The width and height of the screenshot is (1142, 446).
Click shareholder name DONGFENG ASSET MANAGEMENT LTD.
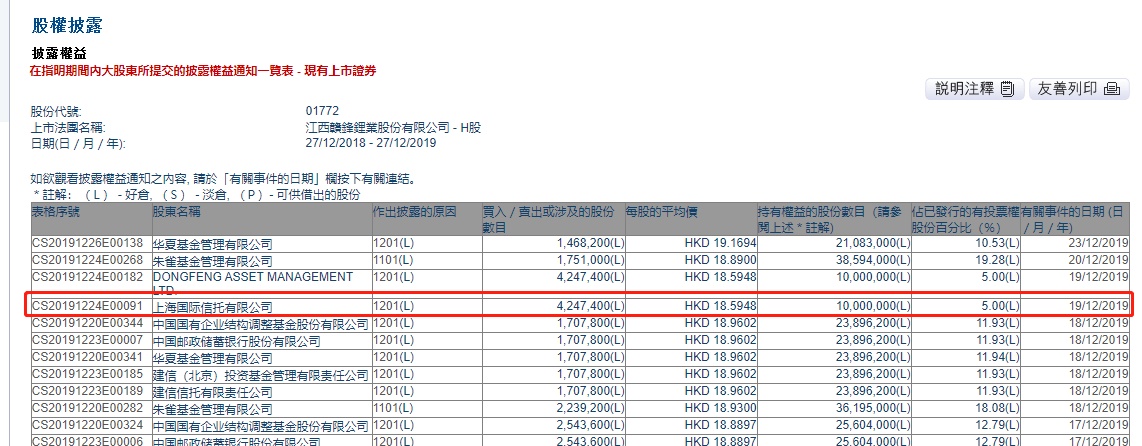coord(253,283)
